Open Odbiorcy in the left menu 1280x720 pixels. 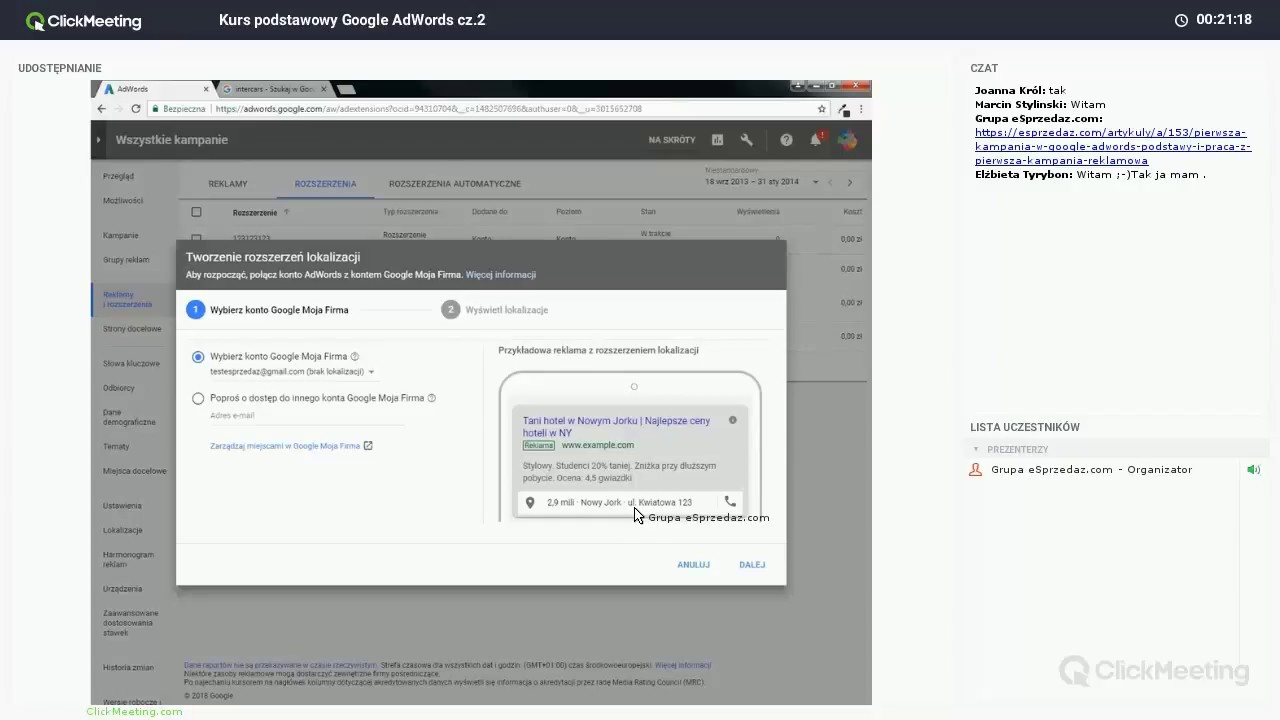pos(119,388)
